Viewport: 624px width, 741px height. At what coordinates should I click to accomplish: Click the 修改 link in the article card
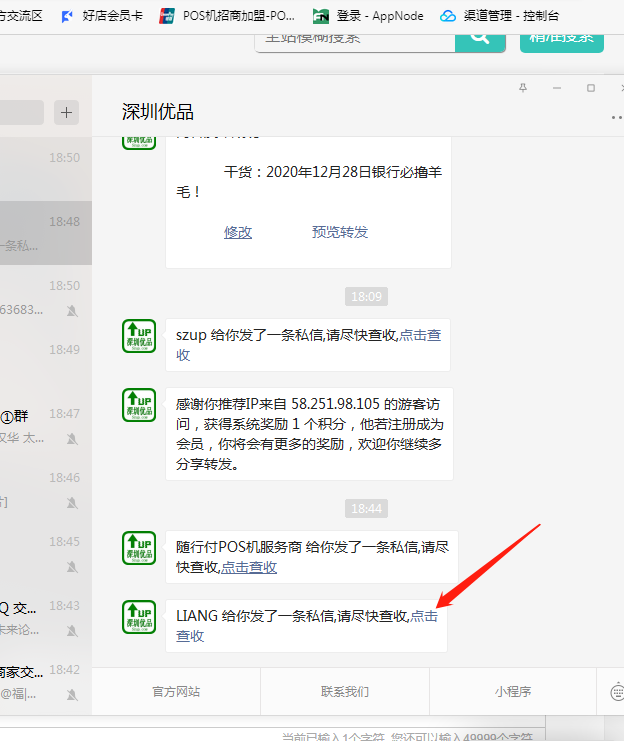coord(238,232)
